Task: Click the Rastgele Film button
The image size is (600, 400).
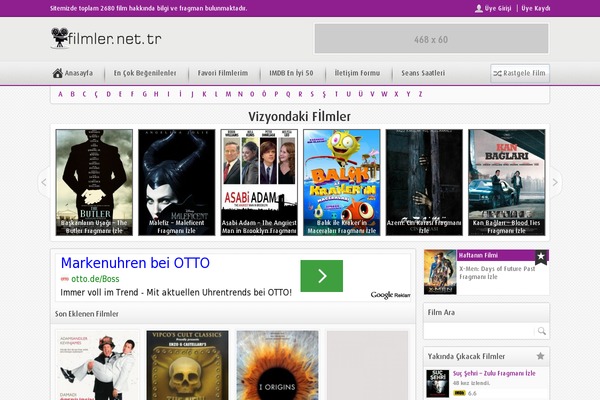Action: [x=520, y=73]
